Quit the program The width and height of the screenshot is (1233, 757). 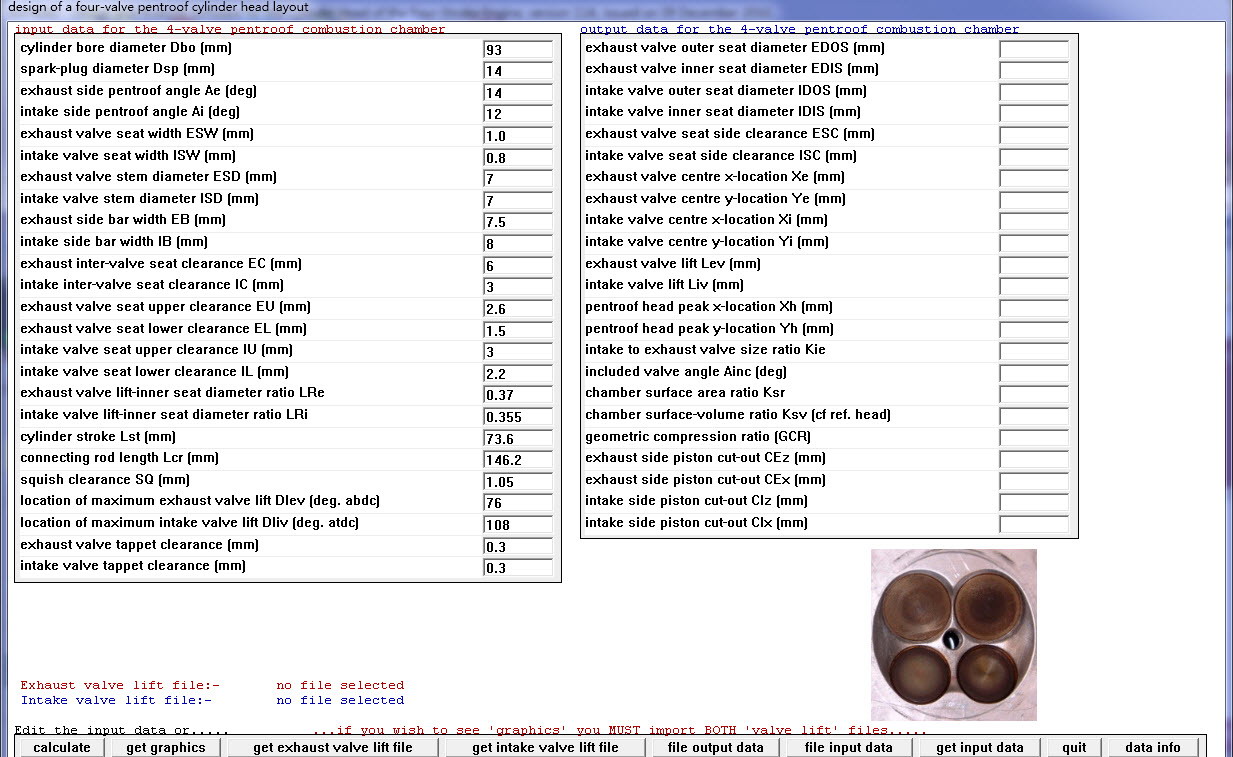pyautogui.click(x=1075, y=747)
